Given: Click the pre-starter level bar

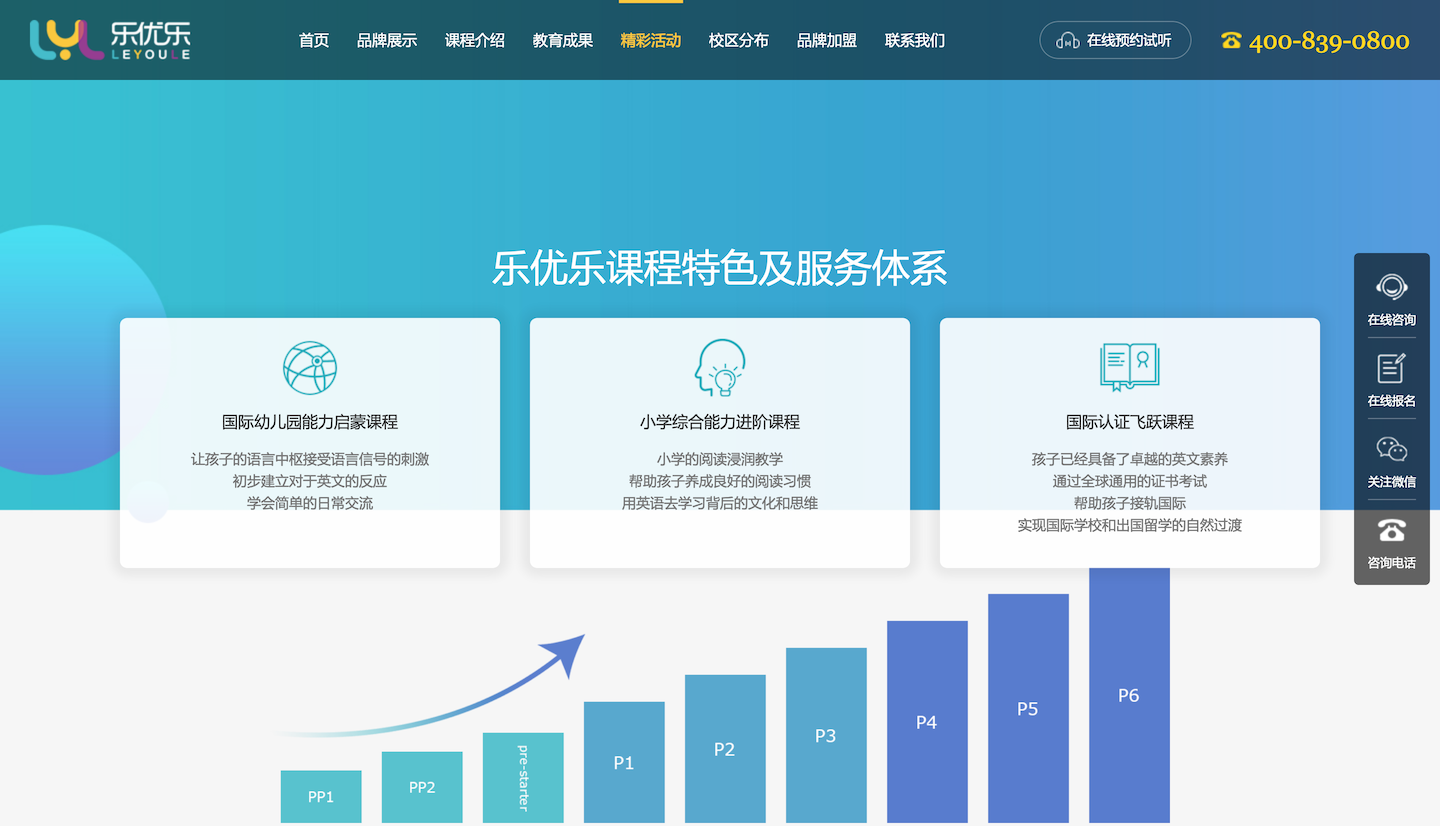Looking at the screenshot, I should [523, 777].
